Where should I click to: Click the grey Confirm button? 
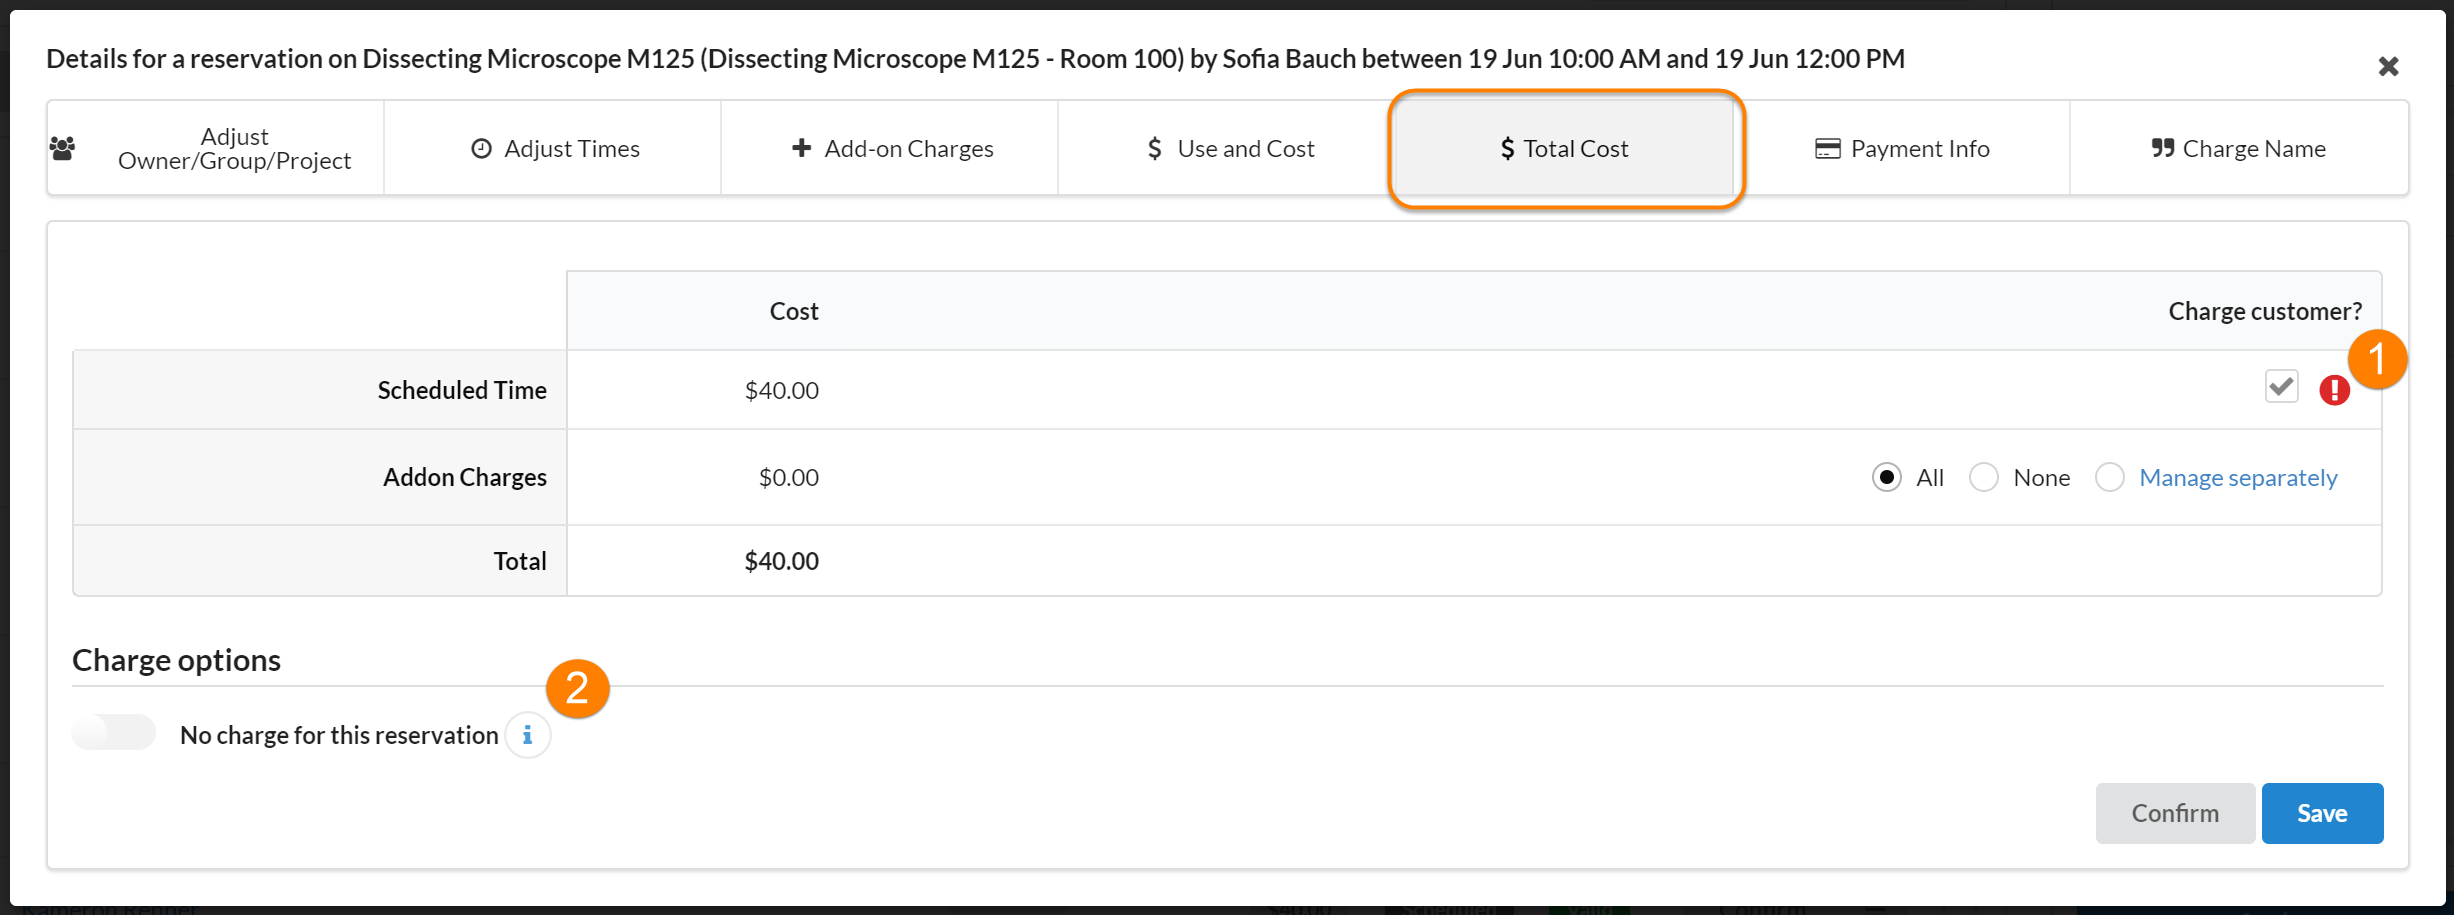[x=2174, y=813]
